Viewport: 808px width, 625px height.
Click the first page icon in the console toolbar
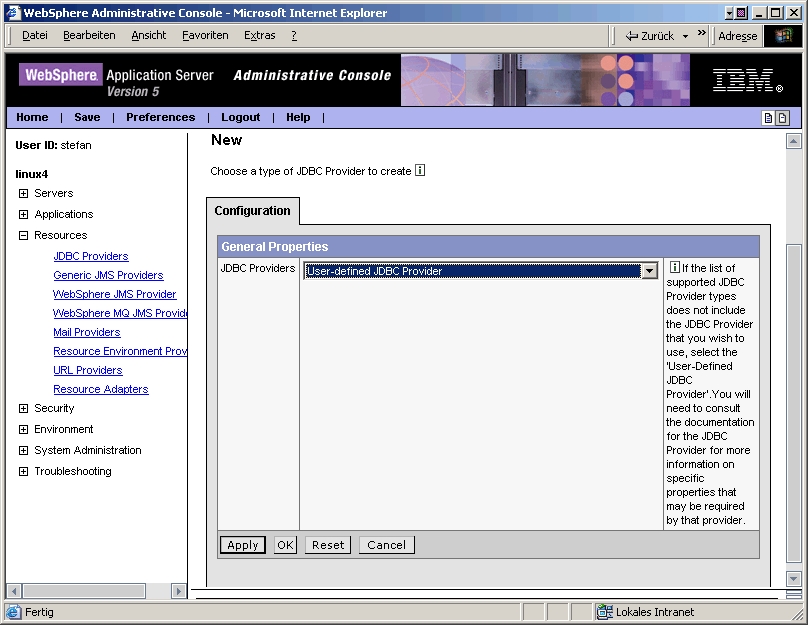[x=768, y=118]
